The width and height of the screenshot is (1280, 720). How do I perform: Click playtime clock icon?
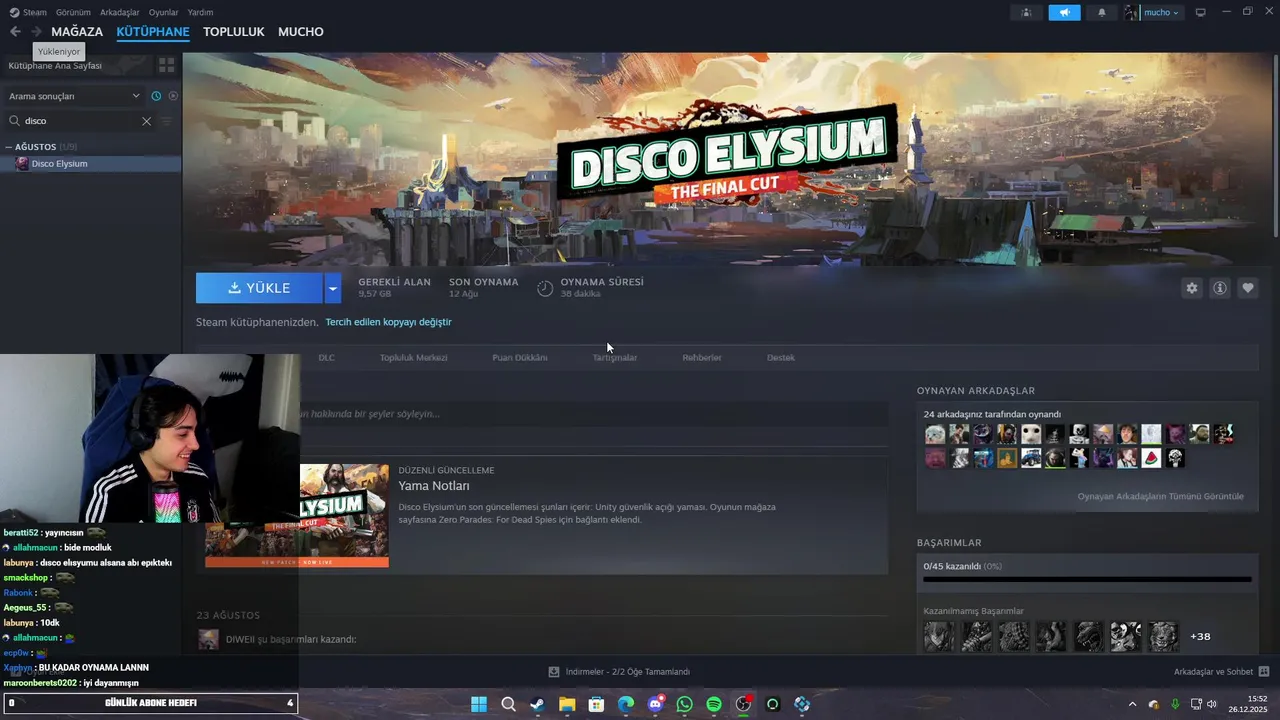tap(545, 288)
